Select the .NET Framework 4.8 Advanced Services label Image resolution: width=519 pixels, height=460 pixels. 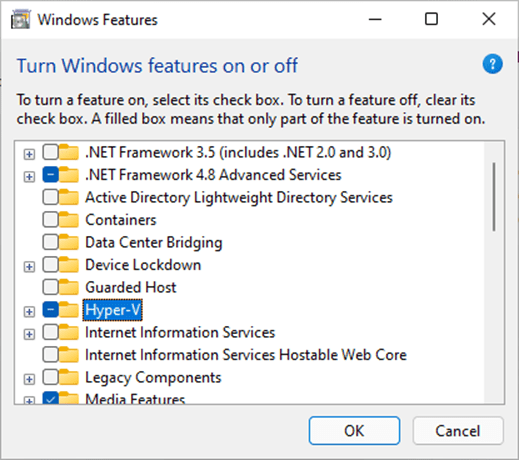point(213,175)
